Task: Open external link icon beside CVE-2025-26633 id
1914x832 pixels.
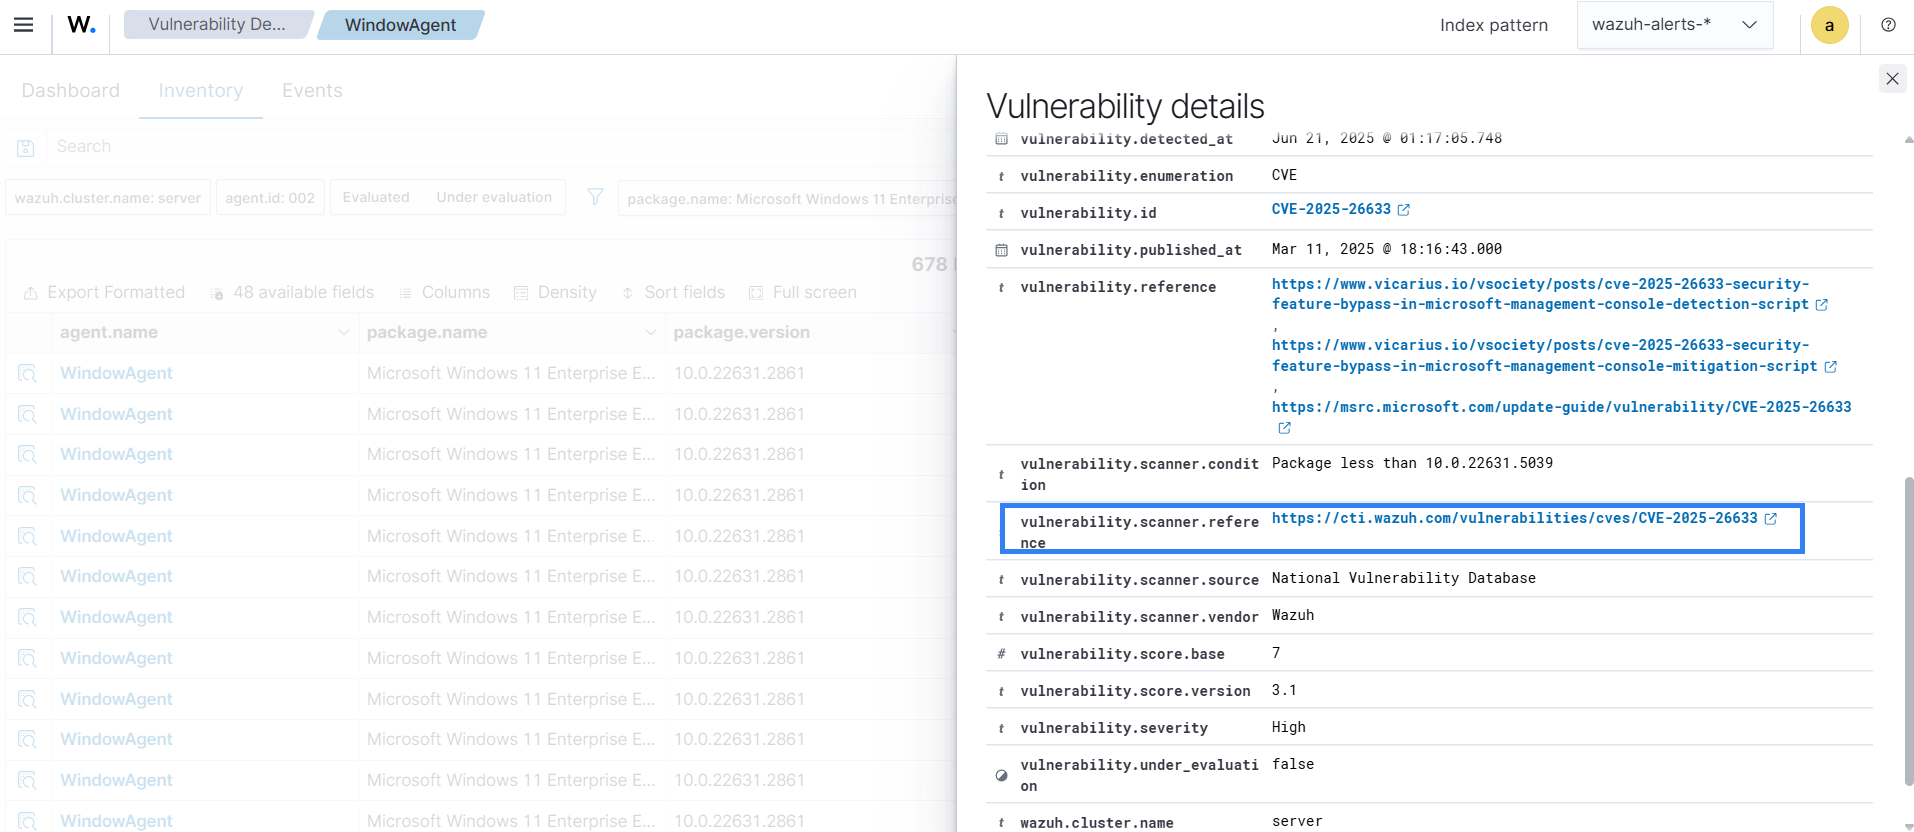Action: (1404, 210)
